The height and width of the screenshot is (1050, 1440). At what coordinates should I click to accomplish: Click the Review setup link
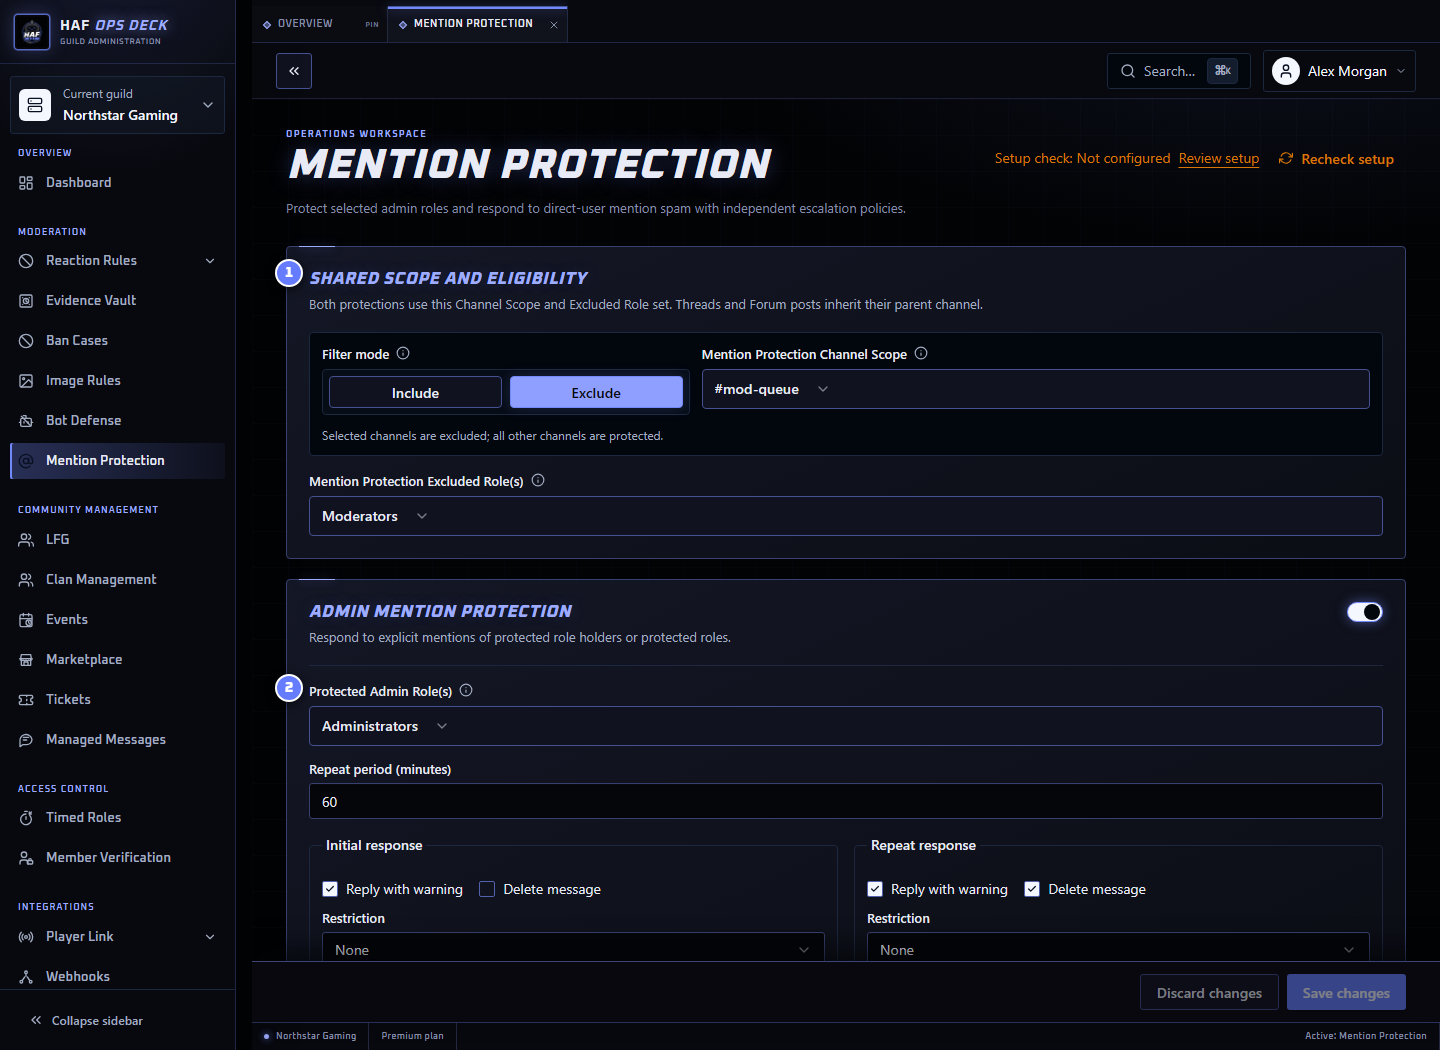click(x=1219, y=158)
